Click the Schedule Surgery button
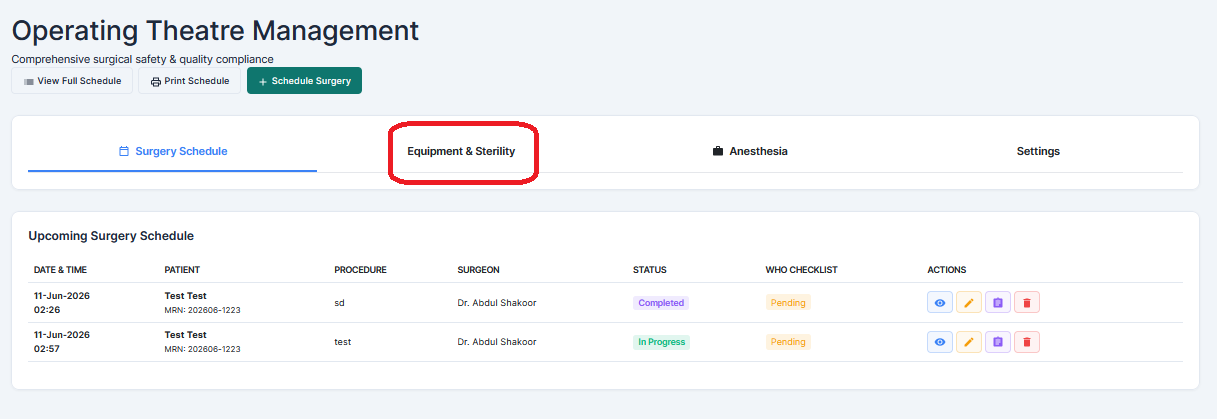Image resolution: width=1222 pixels, height=420 pixels. (x=304, y=81)
